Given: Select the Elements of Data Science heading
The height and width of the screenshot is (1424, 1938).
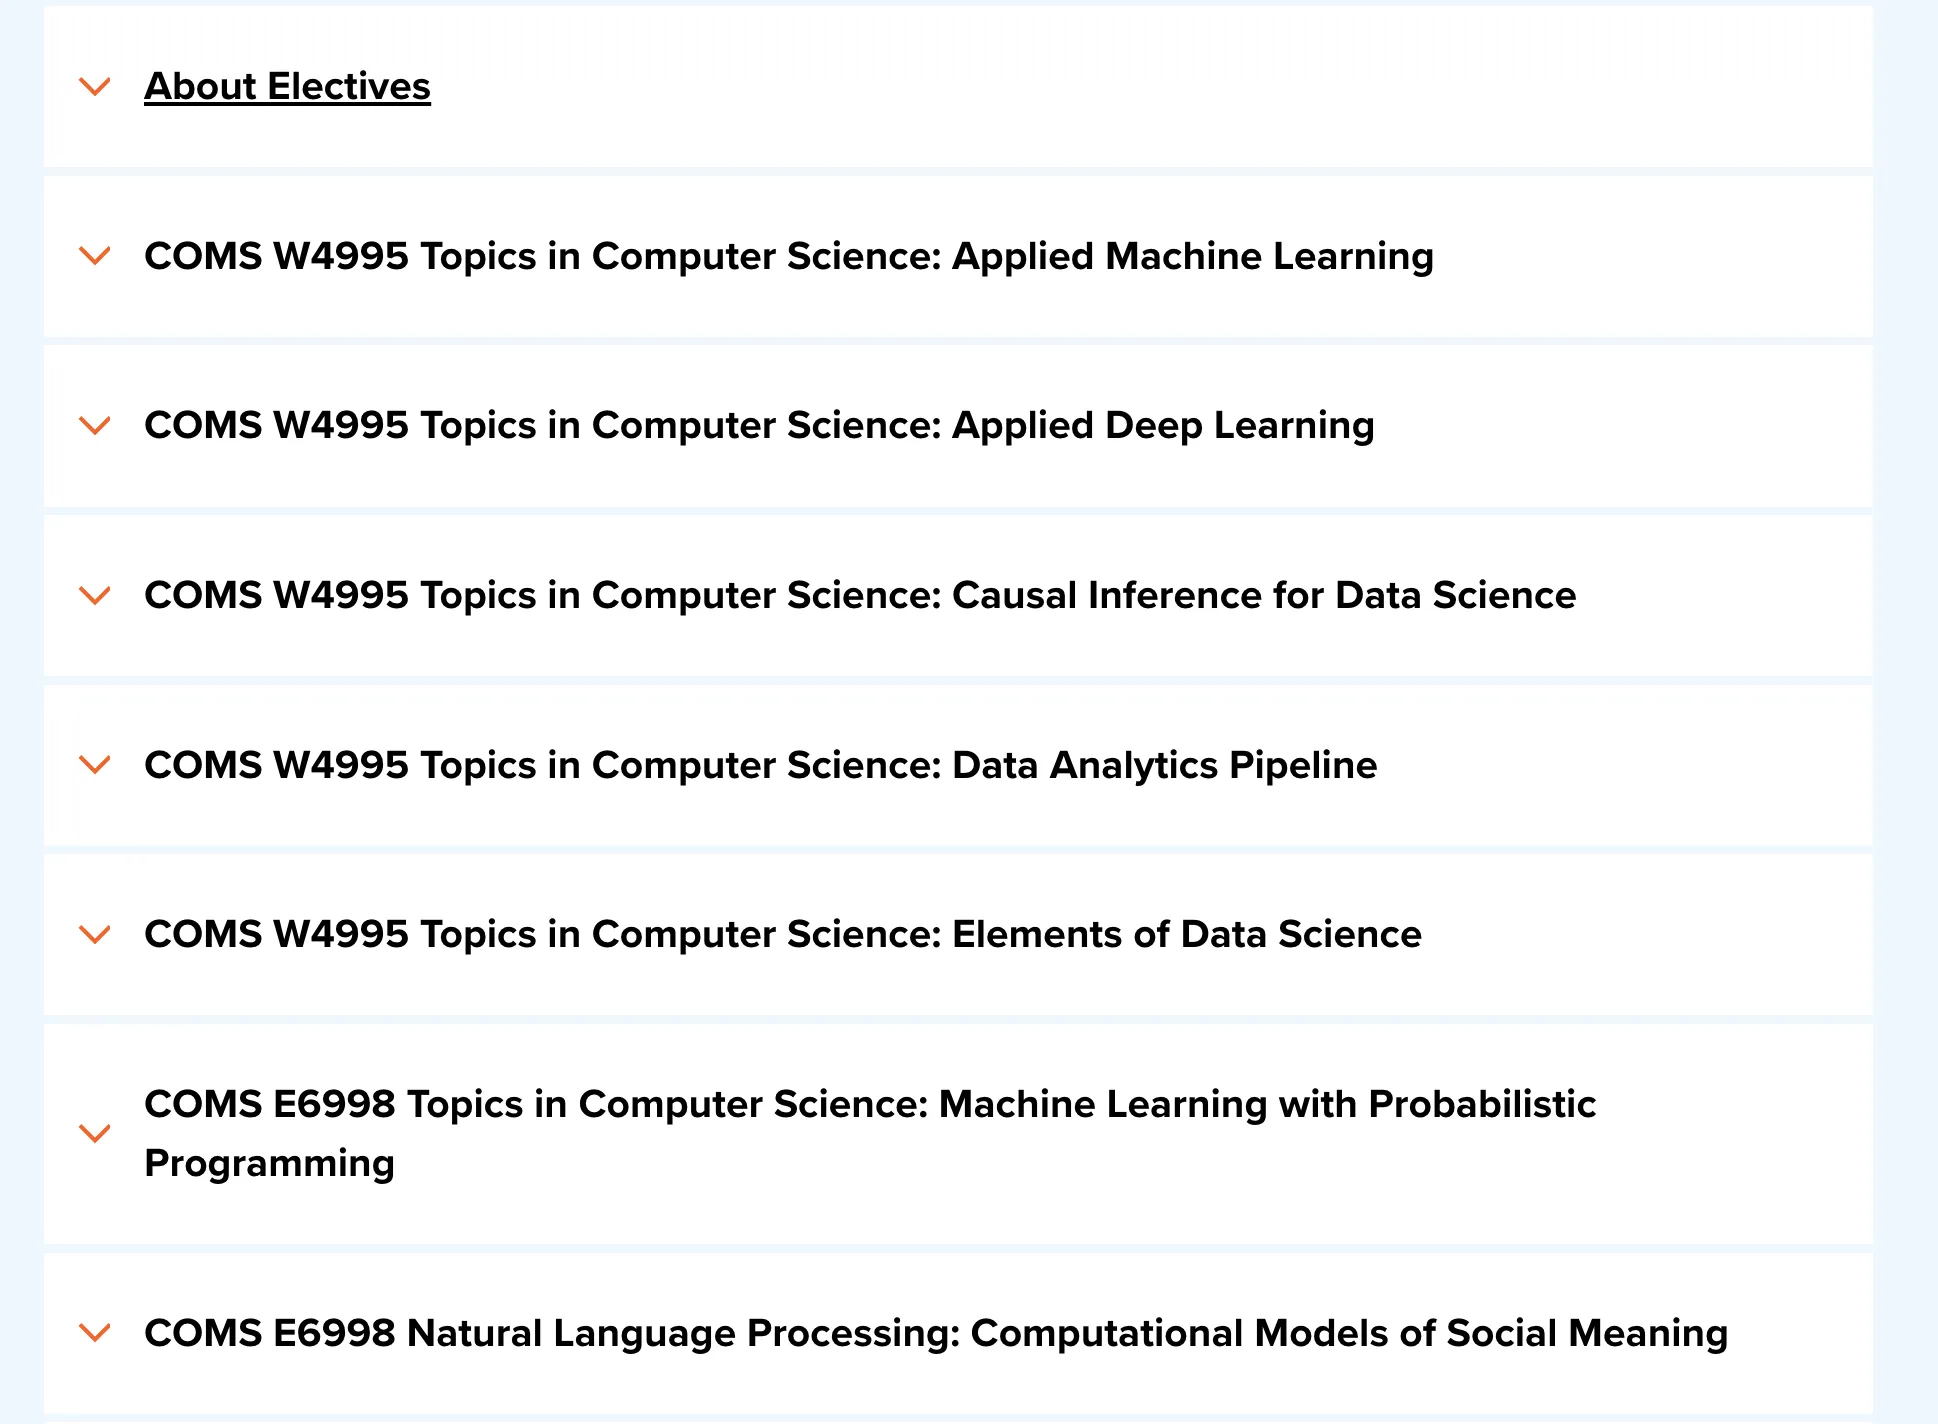Looking at the screenshot, I should [x=782, y=935].
